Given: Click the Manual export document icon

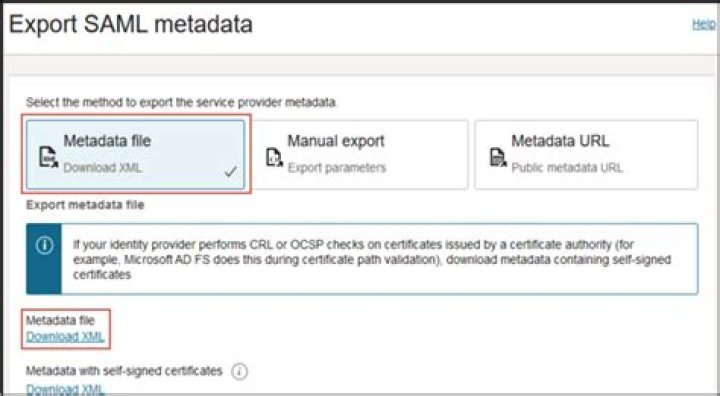Looking at the screenshot, I should (275, 158).
